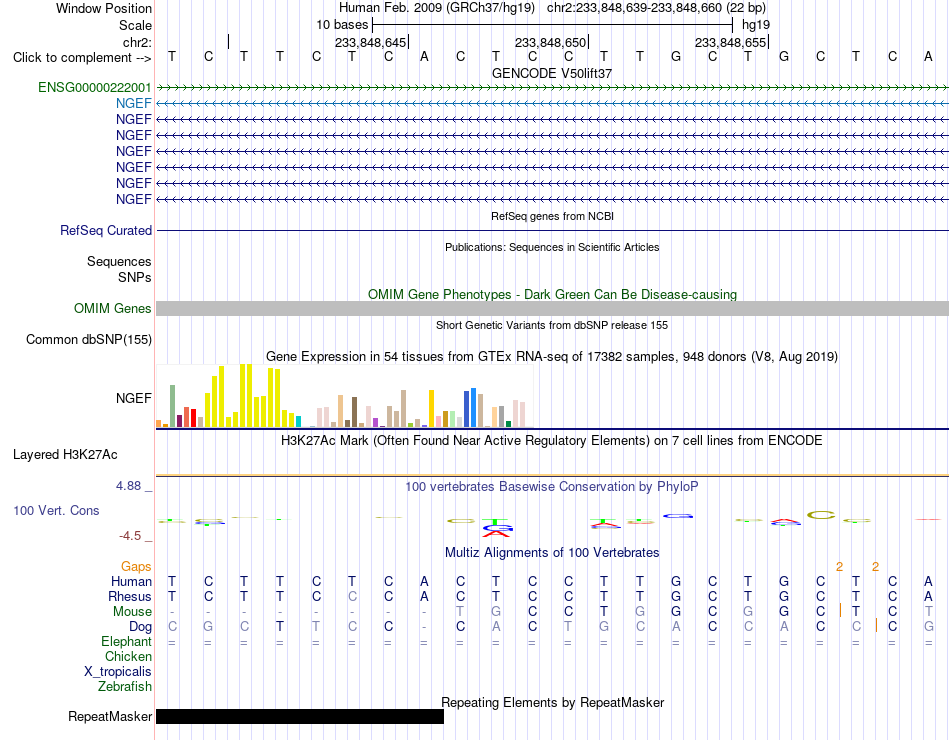
Task: Click the GENCODE V50lift37 track title
Action: pyautogui.click(x=552, y=73)
